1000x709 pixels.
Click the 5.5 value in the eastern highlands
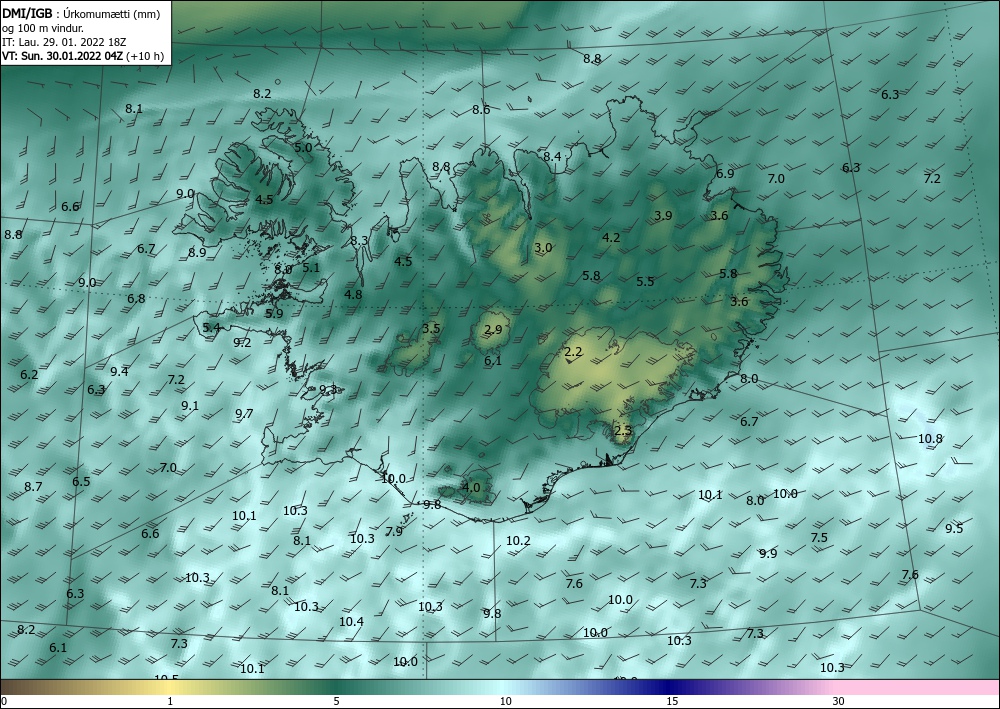(645, 281)
